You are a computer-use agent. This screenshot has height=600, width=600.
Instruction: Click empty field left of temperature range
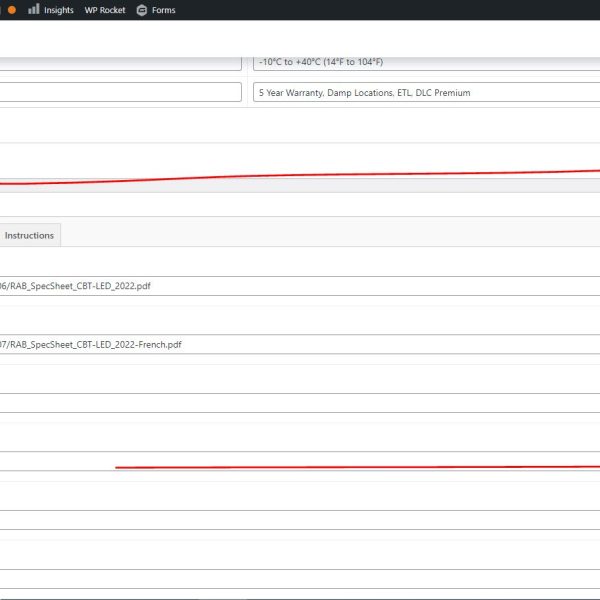point(120,62)
